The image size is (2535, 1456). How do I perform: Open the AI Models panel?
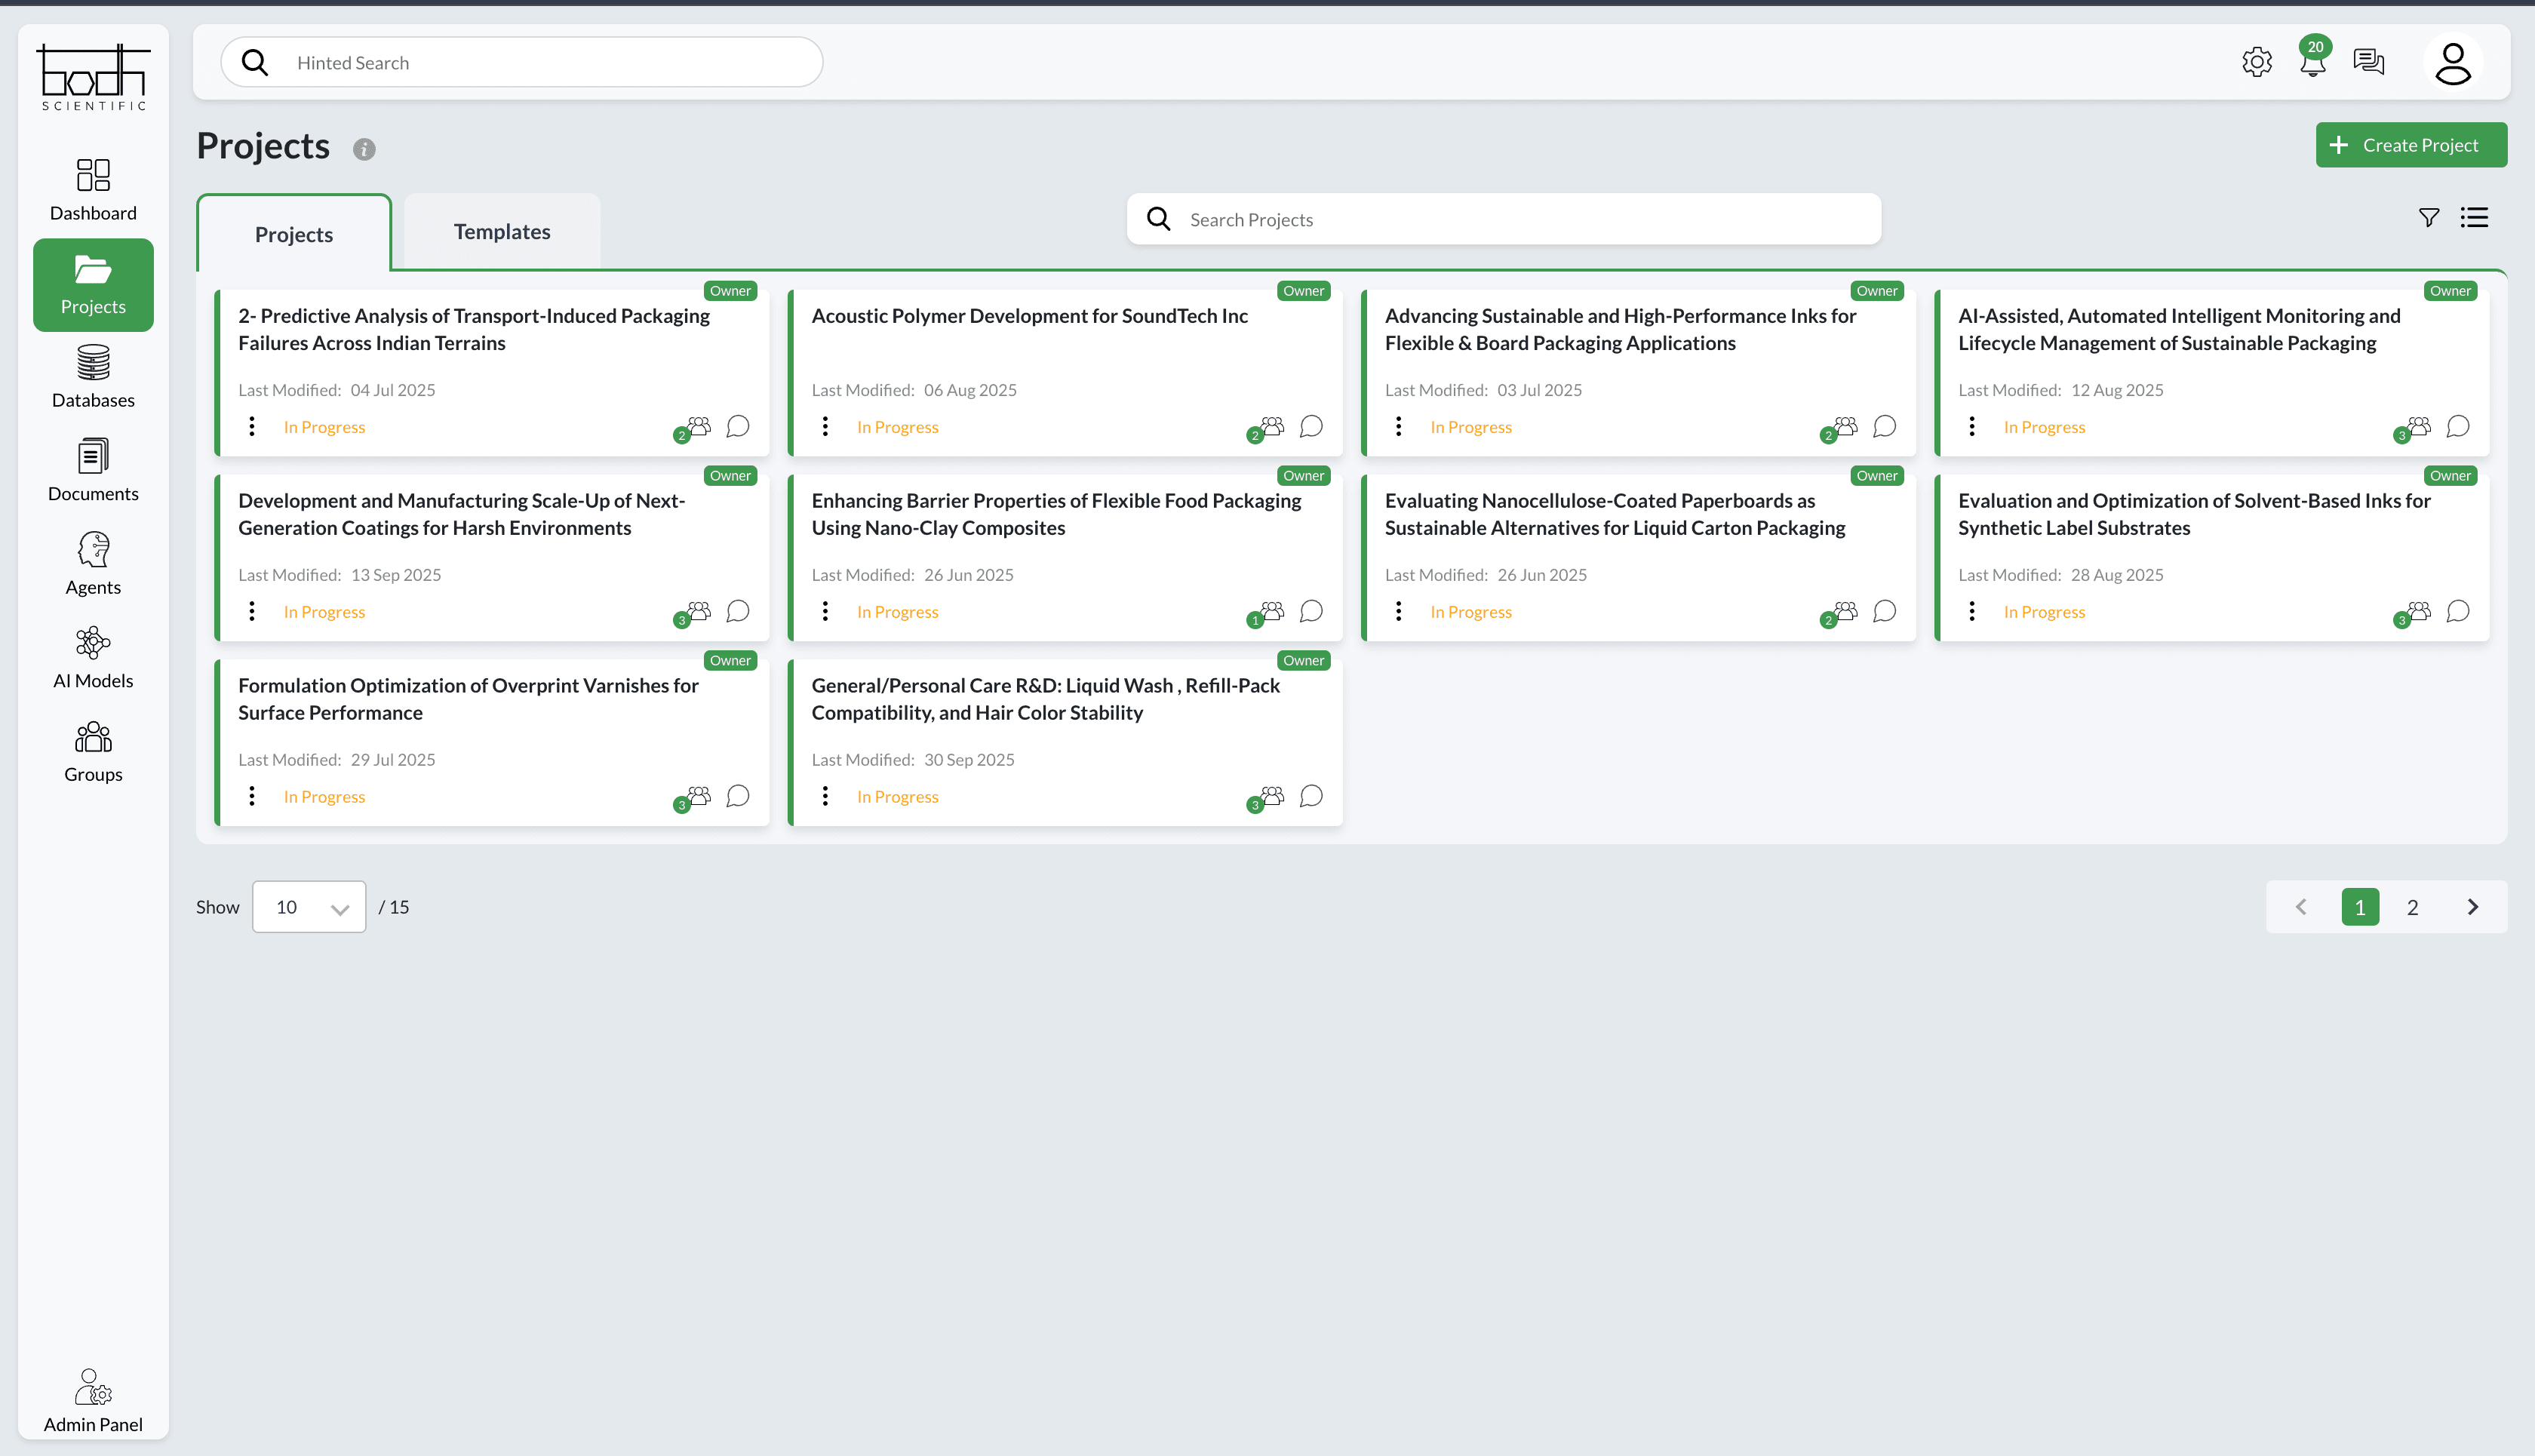point(92,656)
